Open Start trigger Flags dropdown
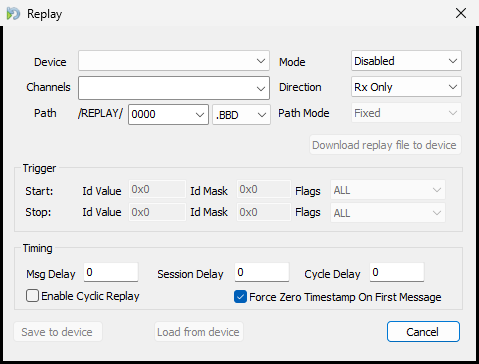479x364 pixels. pos(388,190)
